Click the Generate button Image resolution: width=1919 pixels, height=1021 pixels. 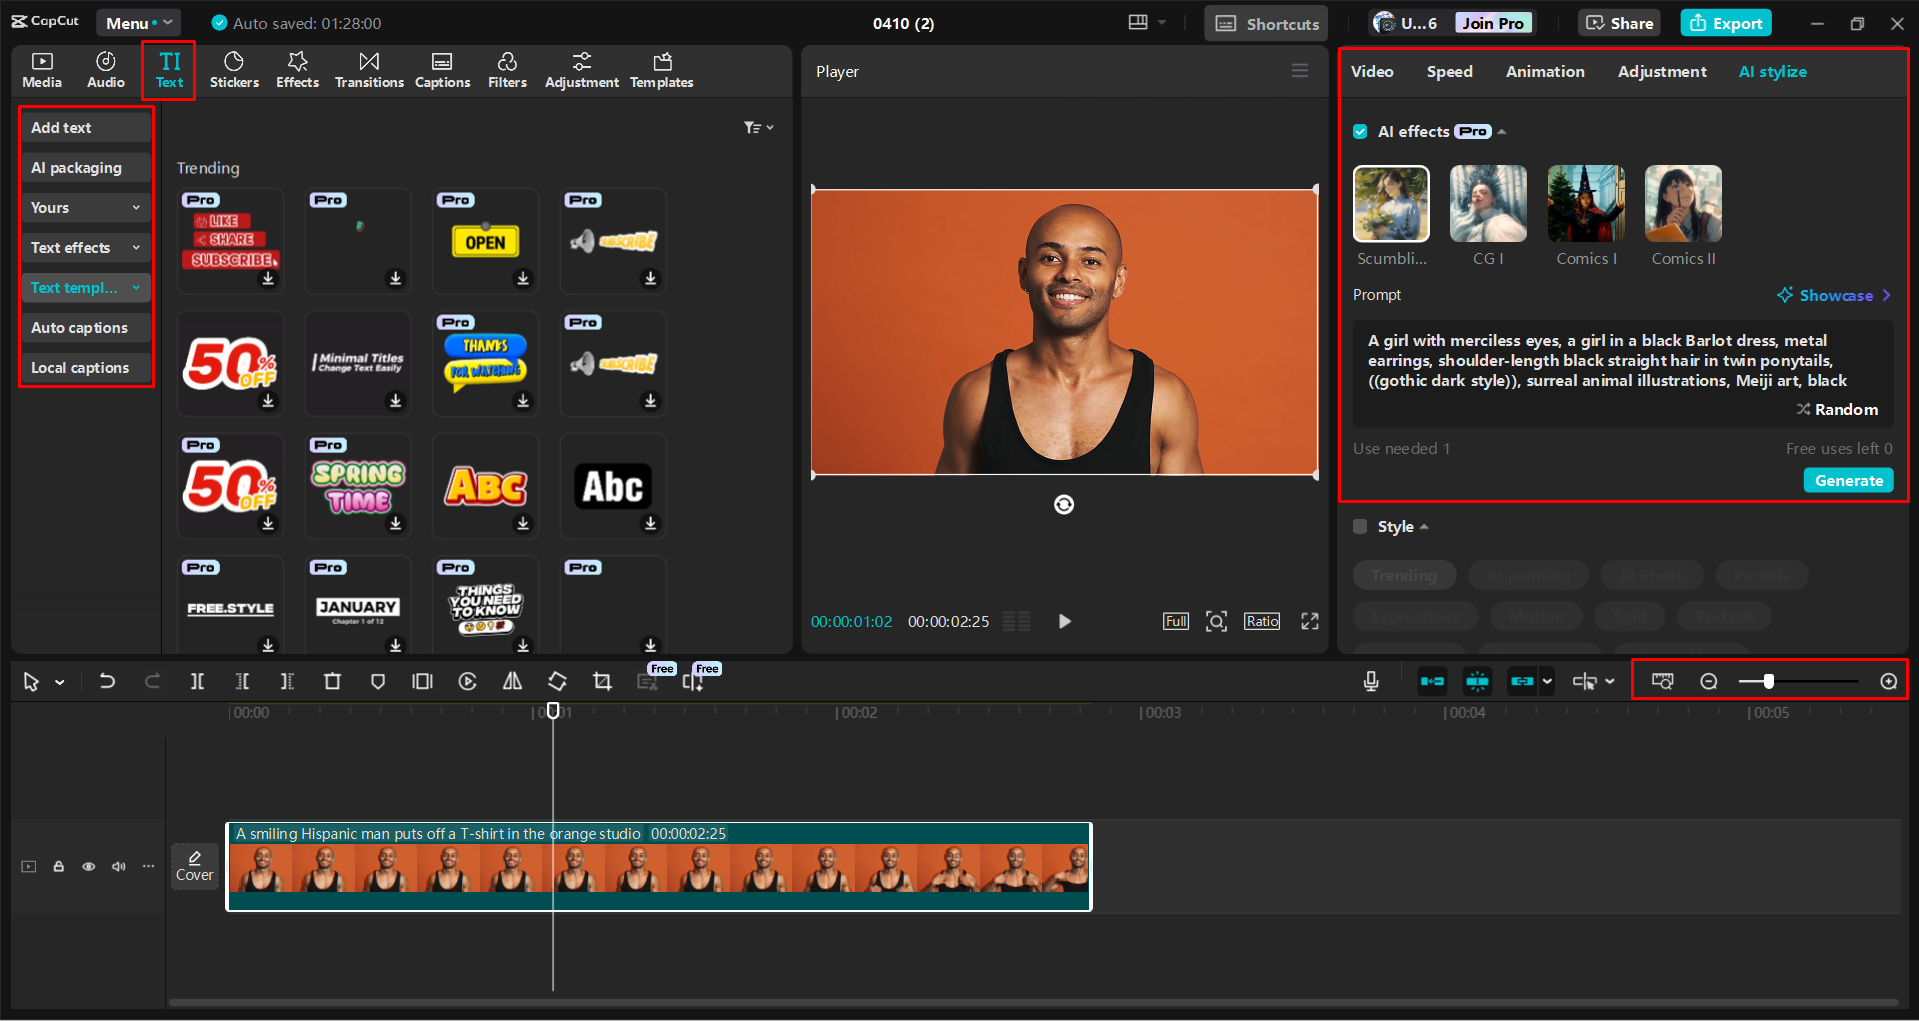[1848, 481]
